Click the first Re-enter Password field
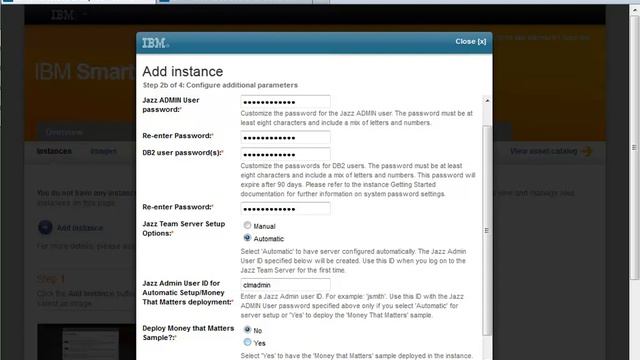The width and height of the screenshot is (640, 360). pos(285,138)
